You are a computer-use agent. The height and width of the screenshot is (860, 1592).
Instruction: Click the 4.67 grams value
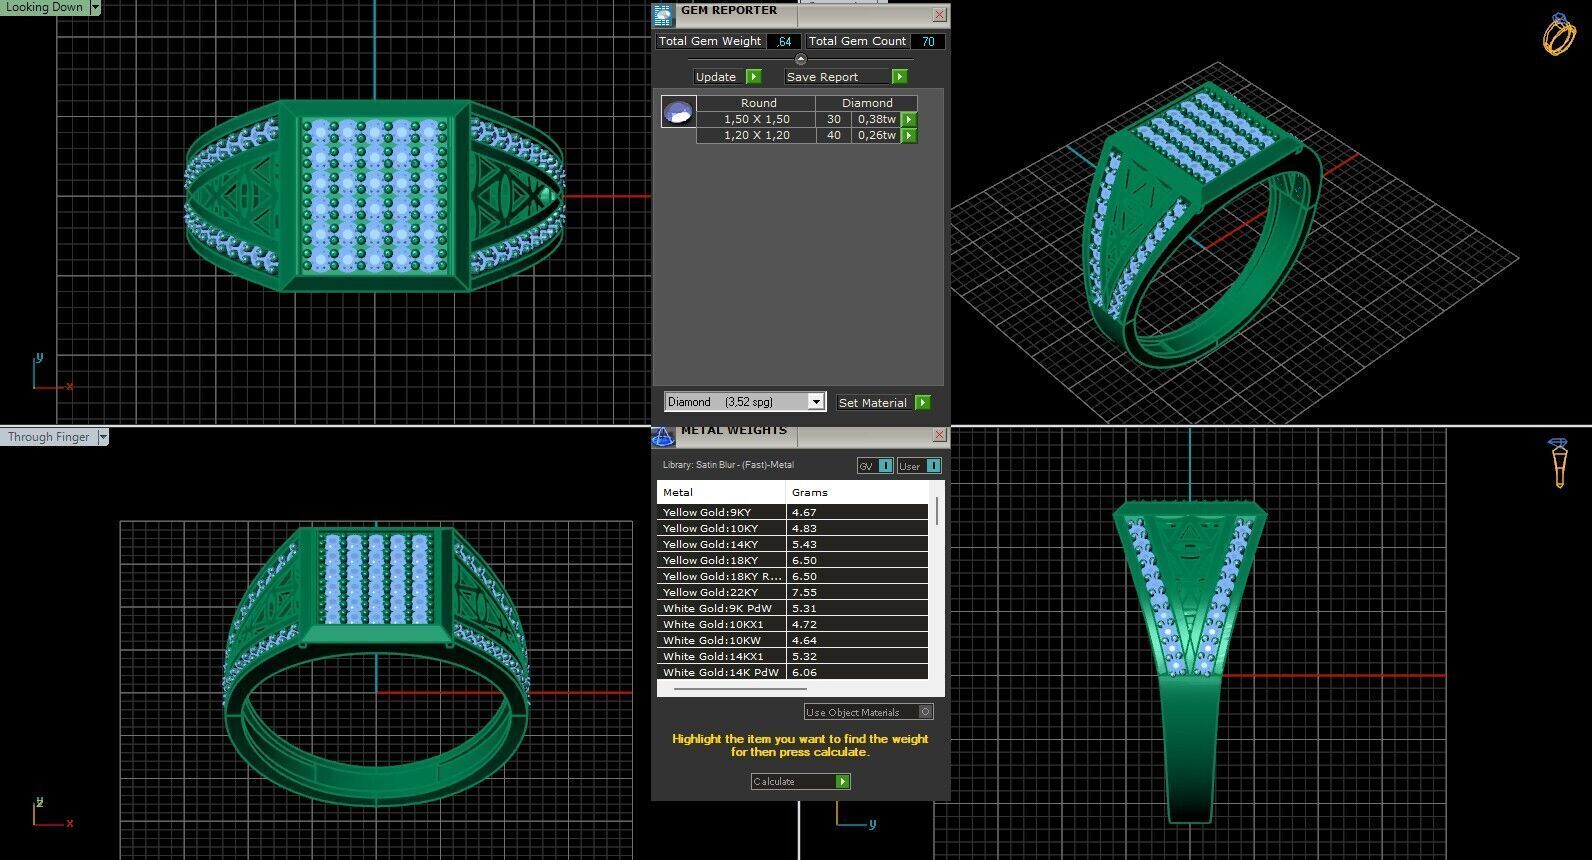[804, 512]
